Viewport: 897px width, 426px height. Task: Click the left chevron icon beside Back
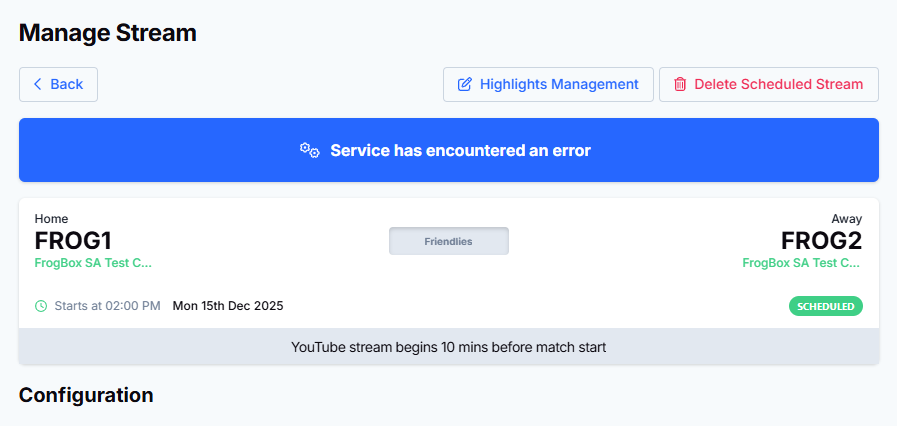38,84
